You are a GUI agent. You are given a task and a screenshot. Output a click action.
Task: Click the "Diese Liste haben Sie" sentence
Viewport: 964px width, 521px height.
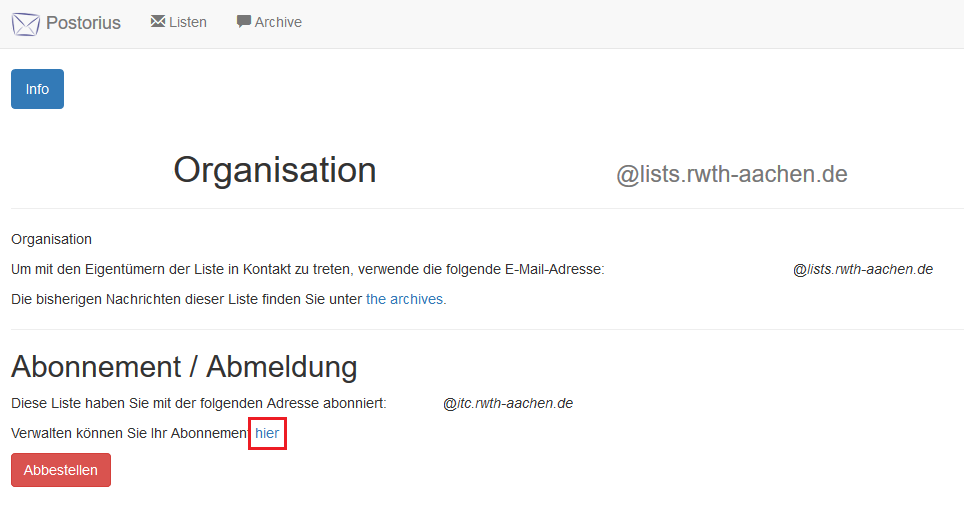(x=198, y=403)
